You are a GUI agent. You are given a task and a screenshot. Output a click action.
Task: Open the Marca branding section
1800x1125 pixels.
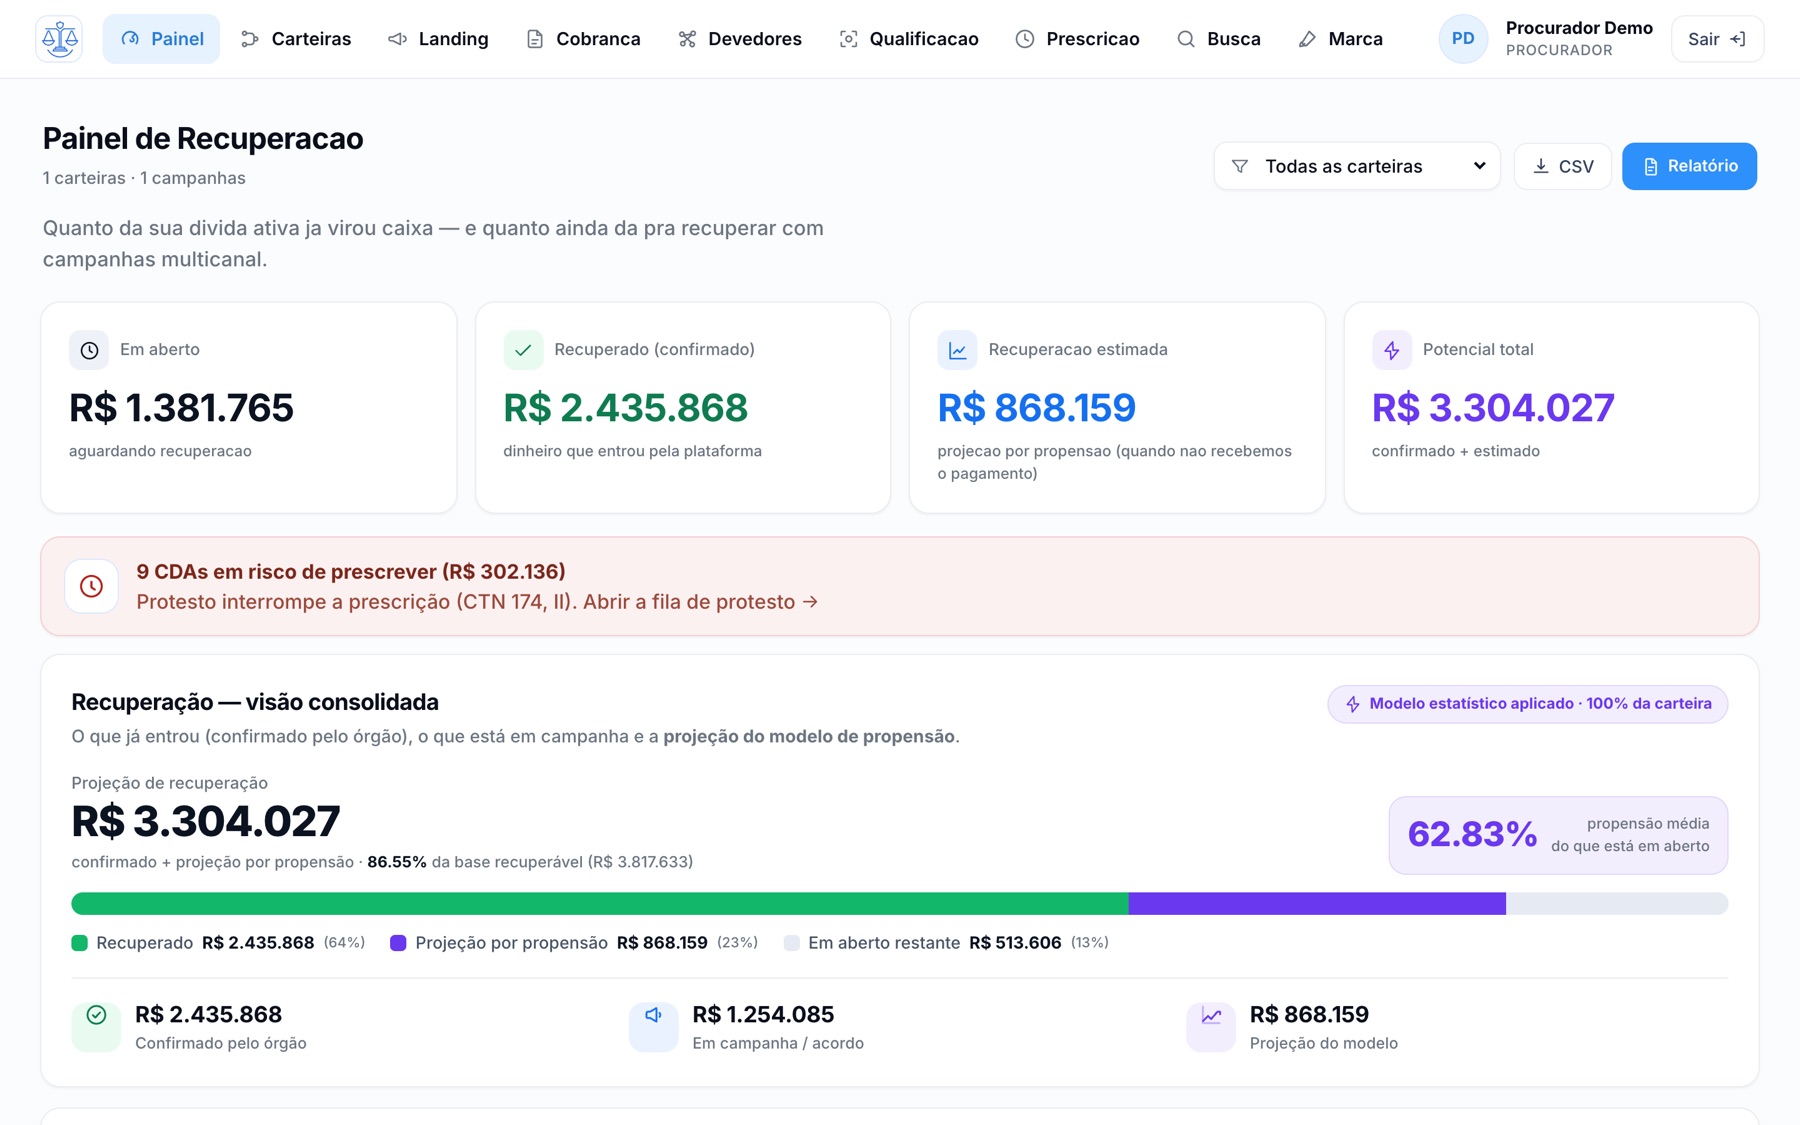click(x=1340, y=39)
